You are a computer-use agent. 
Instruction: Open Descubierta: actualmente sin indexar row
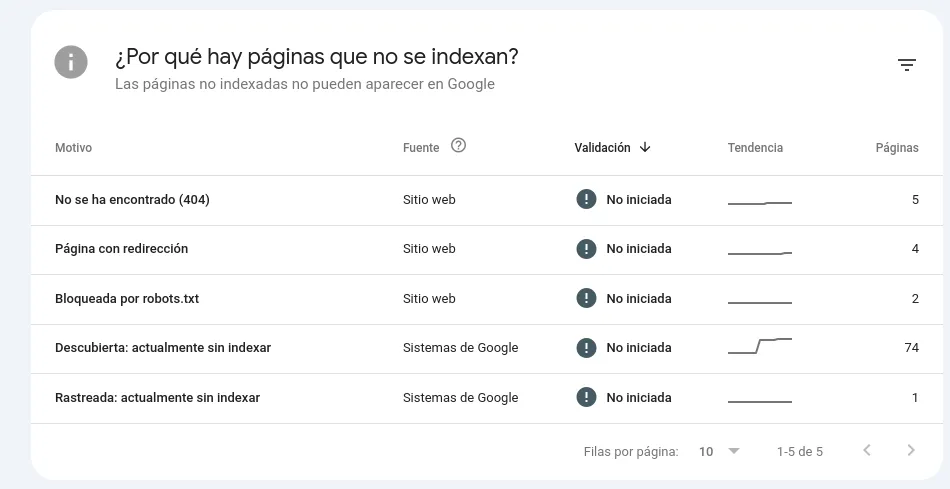[x=487, y=348]
